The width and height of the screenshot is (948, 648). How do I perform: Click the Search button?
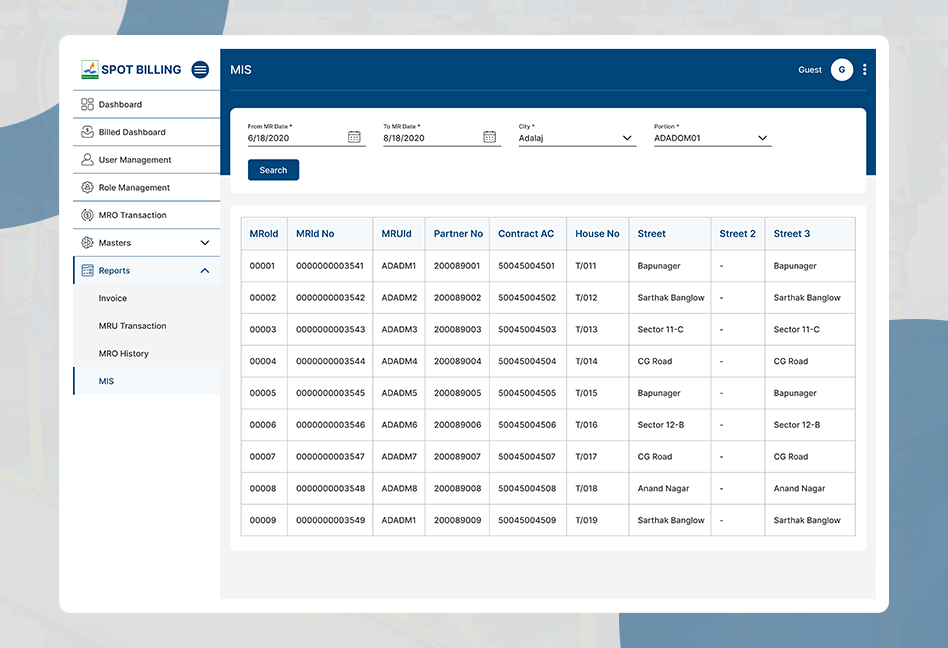tap(273, 170)
